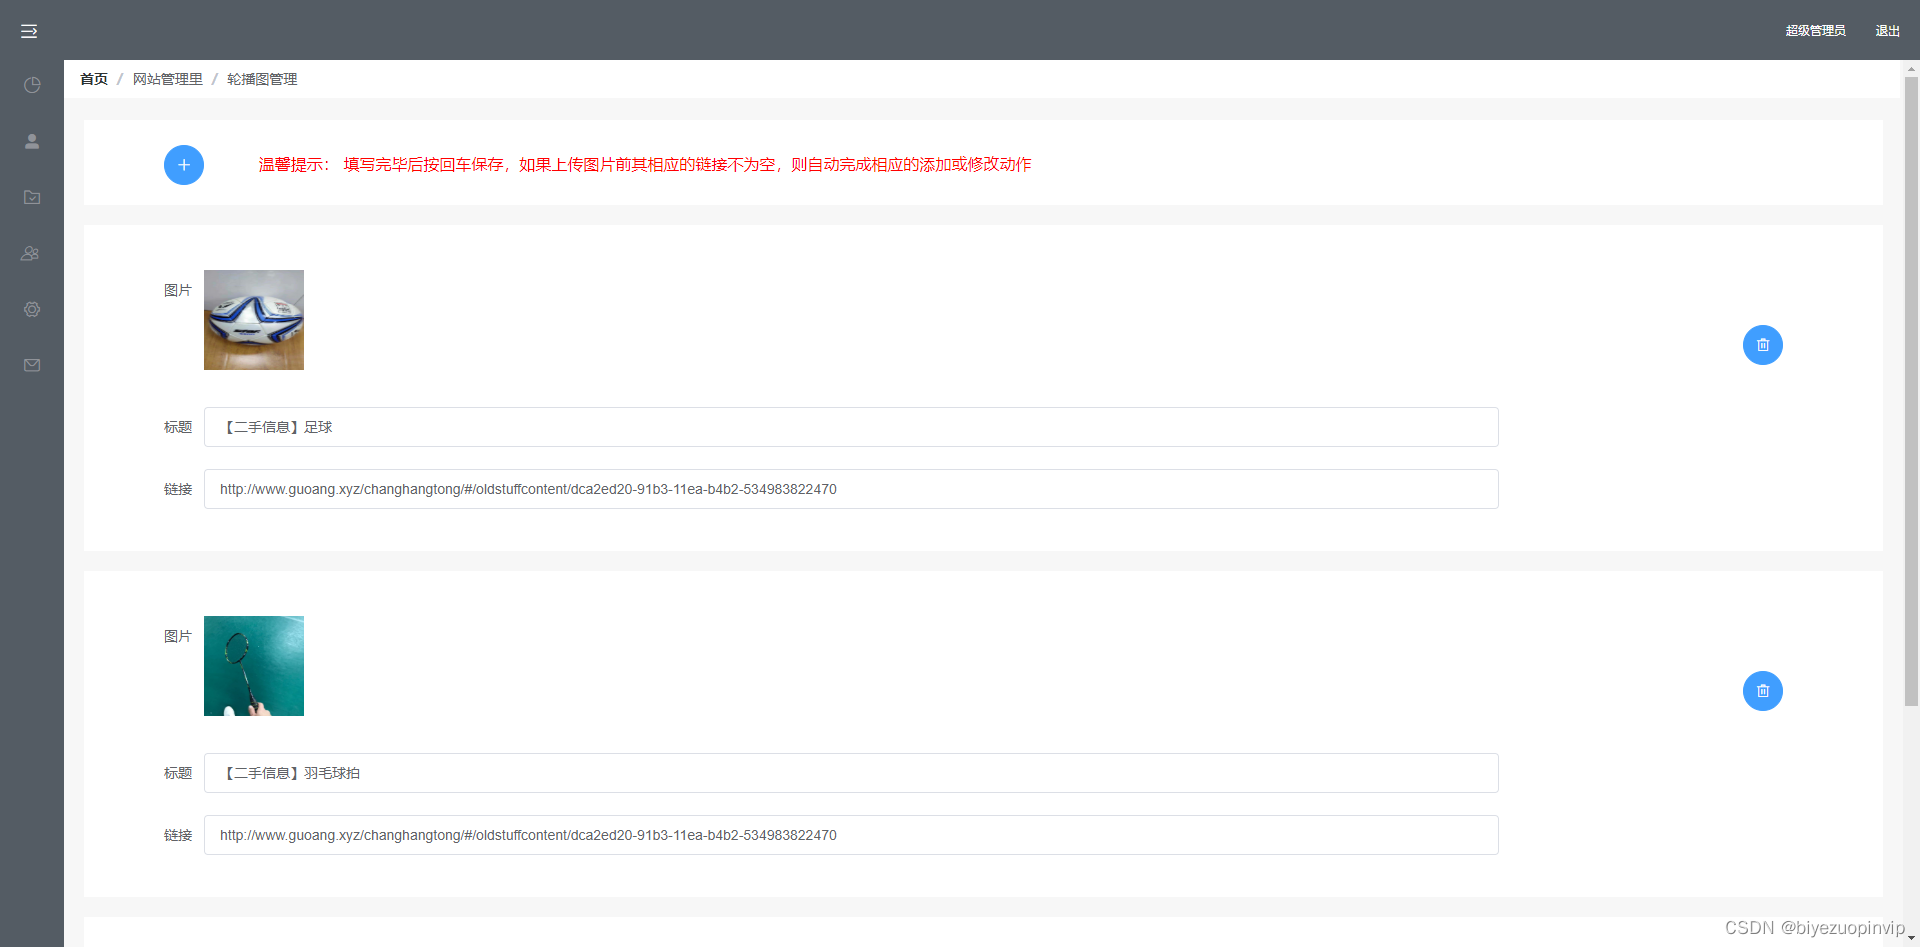This screenshot has height=947, width=1920.
Task: Focus the link field under the 足球 title
Action: click(851, 489)
